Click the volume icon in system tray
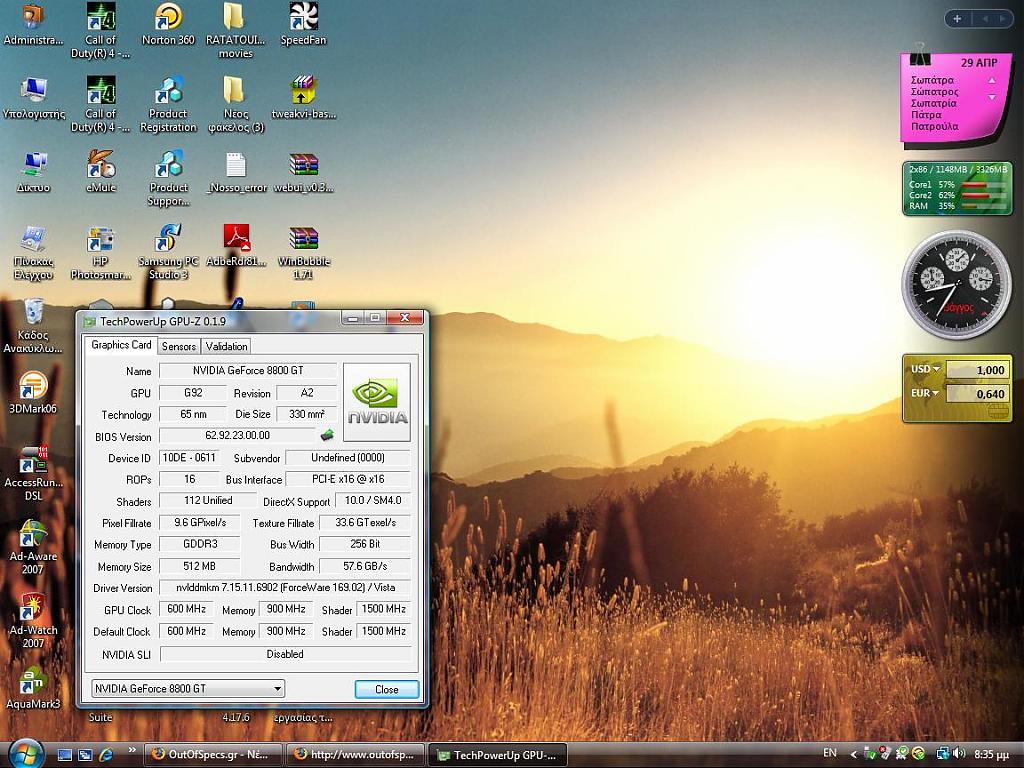 959,753
